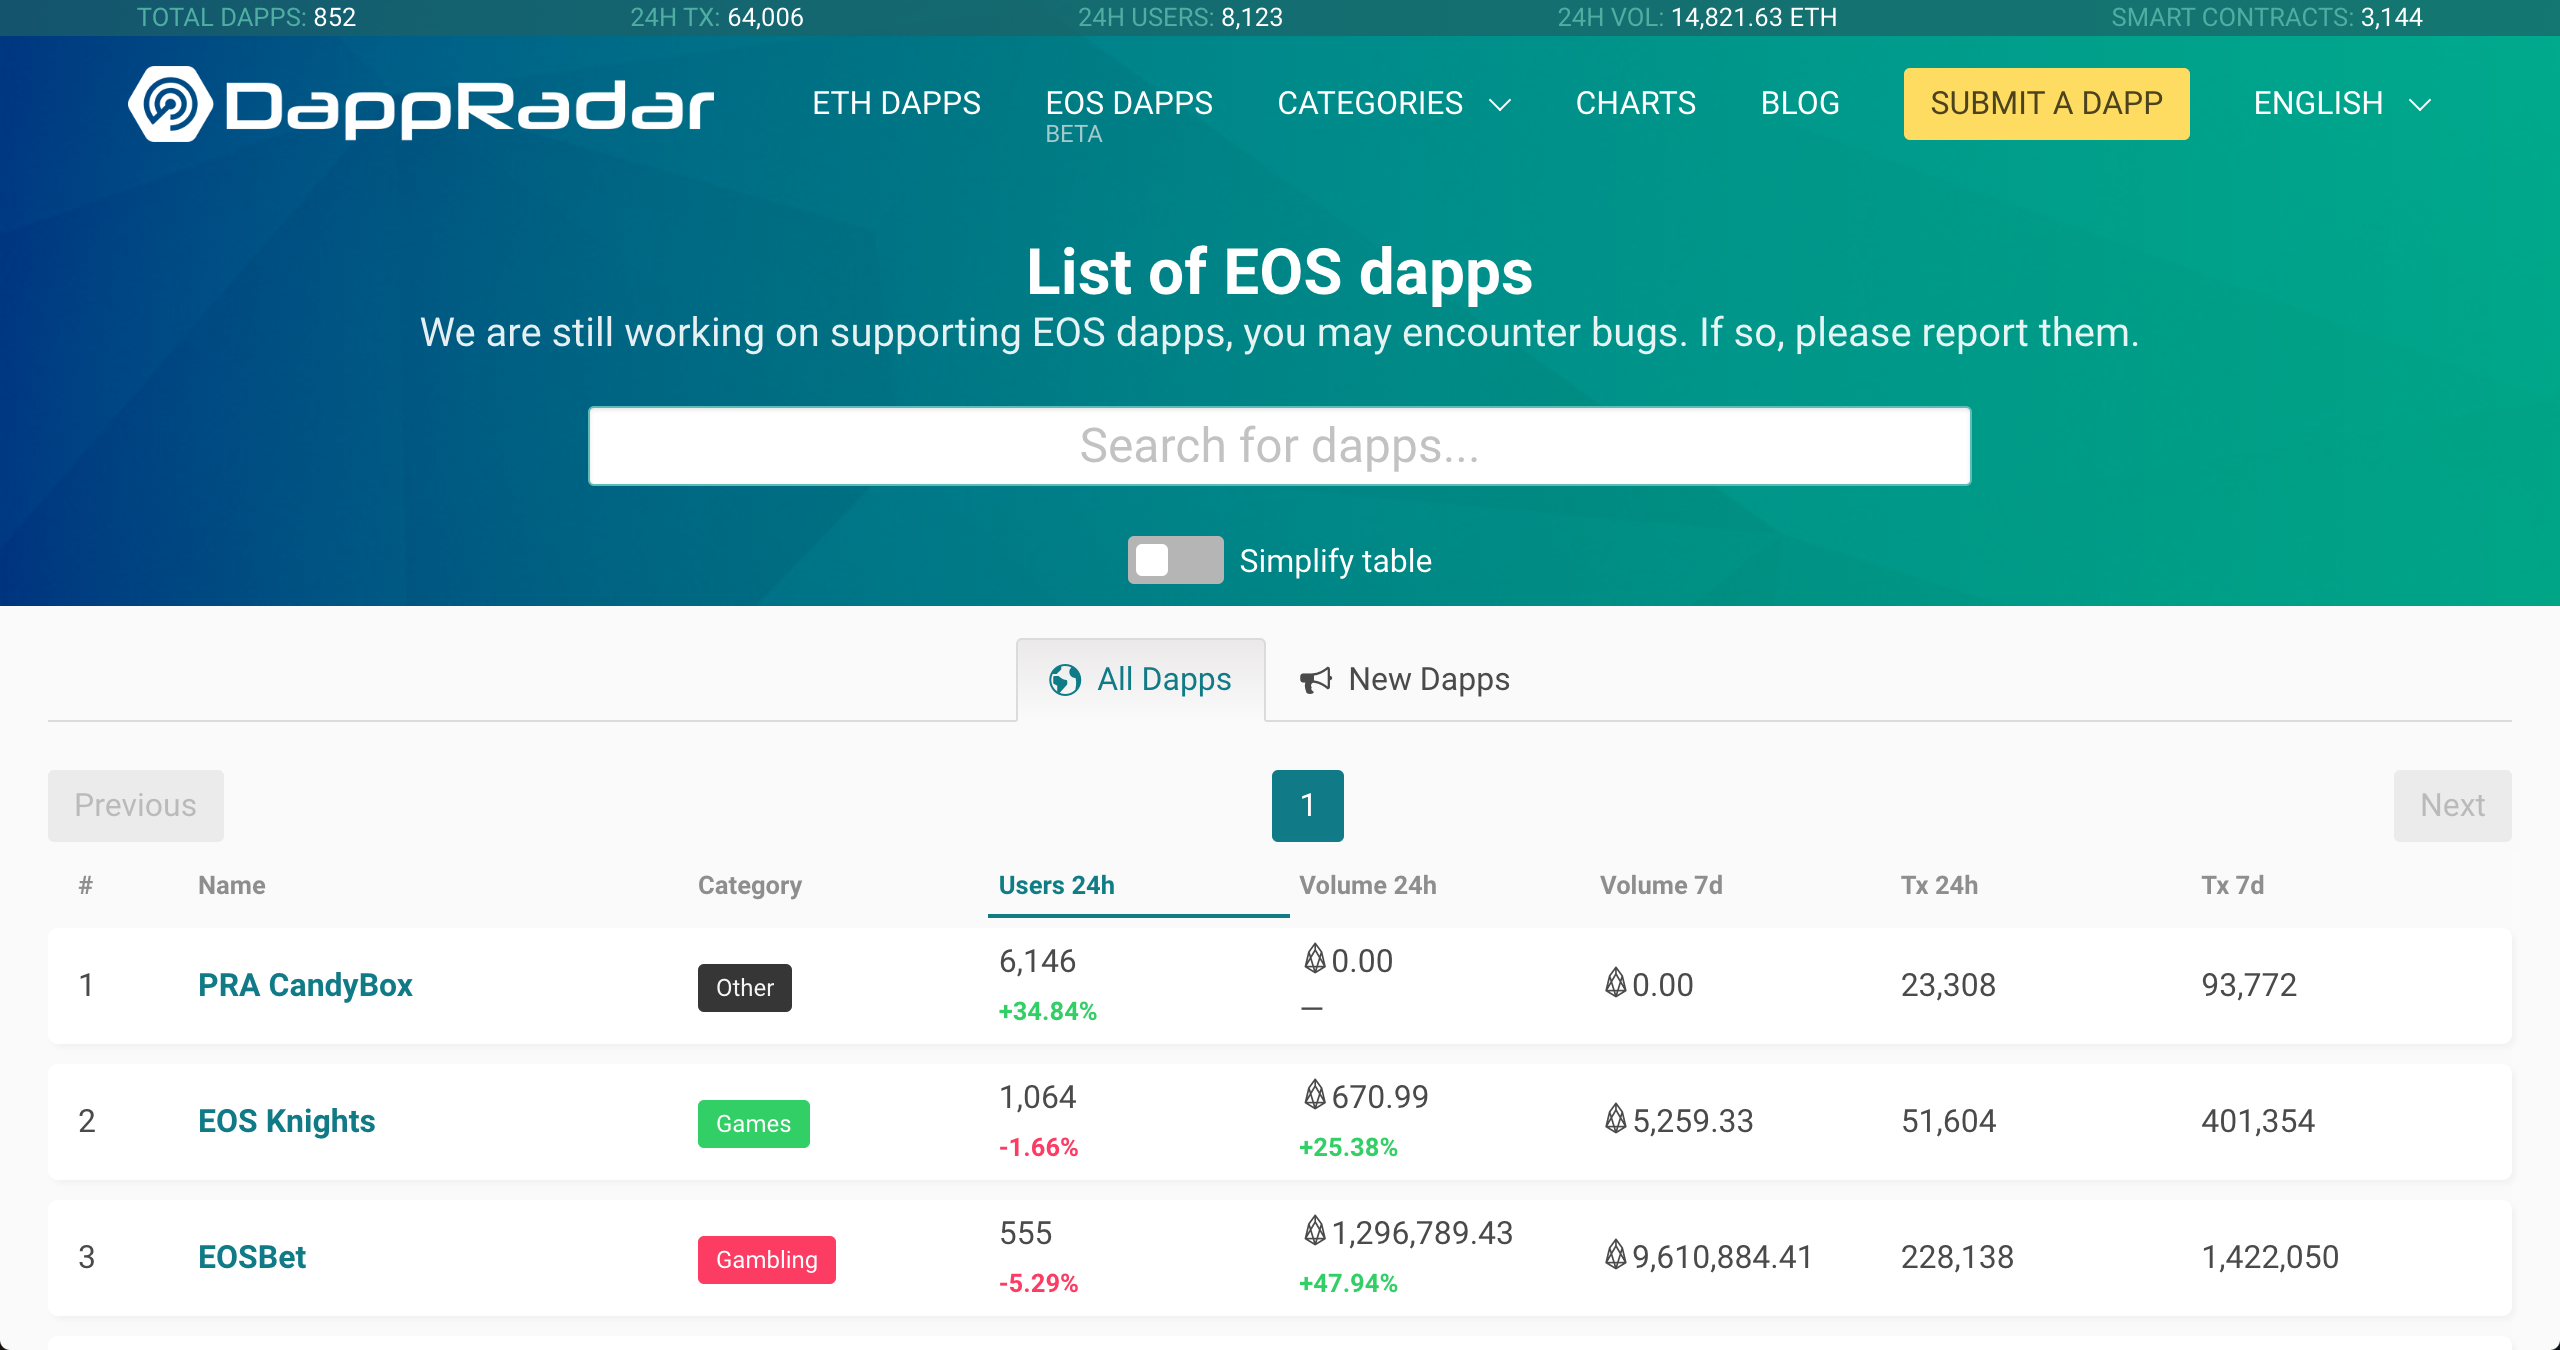Click the 401,354 Tx 7d value
The image size is (2560, 1350).
coord(2258,1121)
